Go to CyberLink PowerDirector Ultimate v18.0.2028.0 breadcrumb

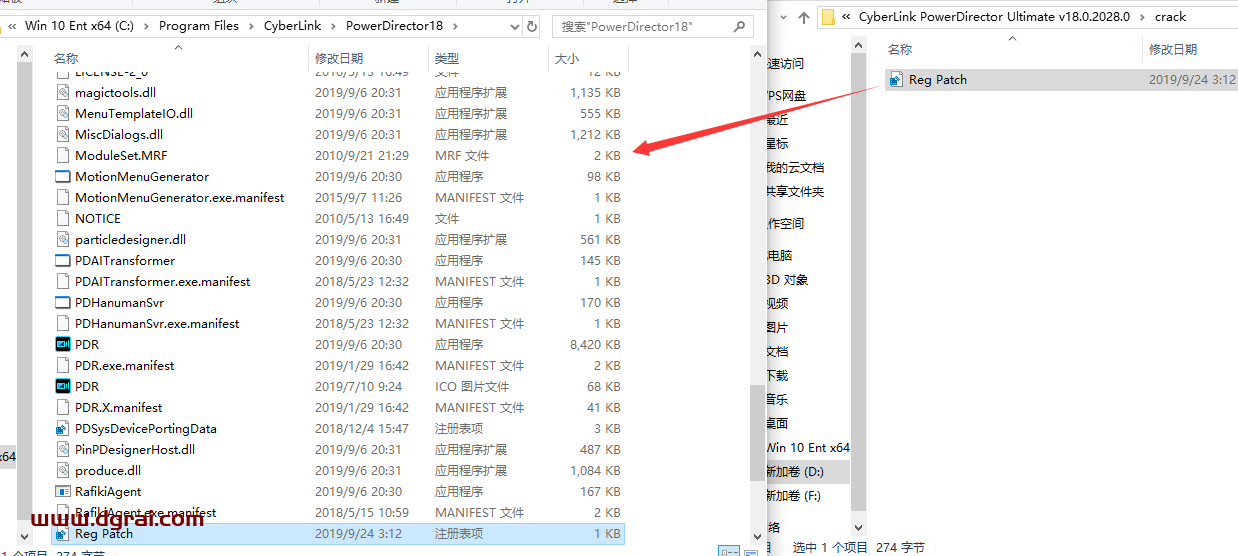click(x=994, y=16)
